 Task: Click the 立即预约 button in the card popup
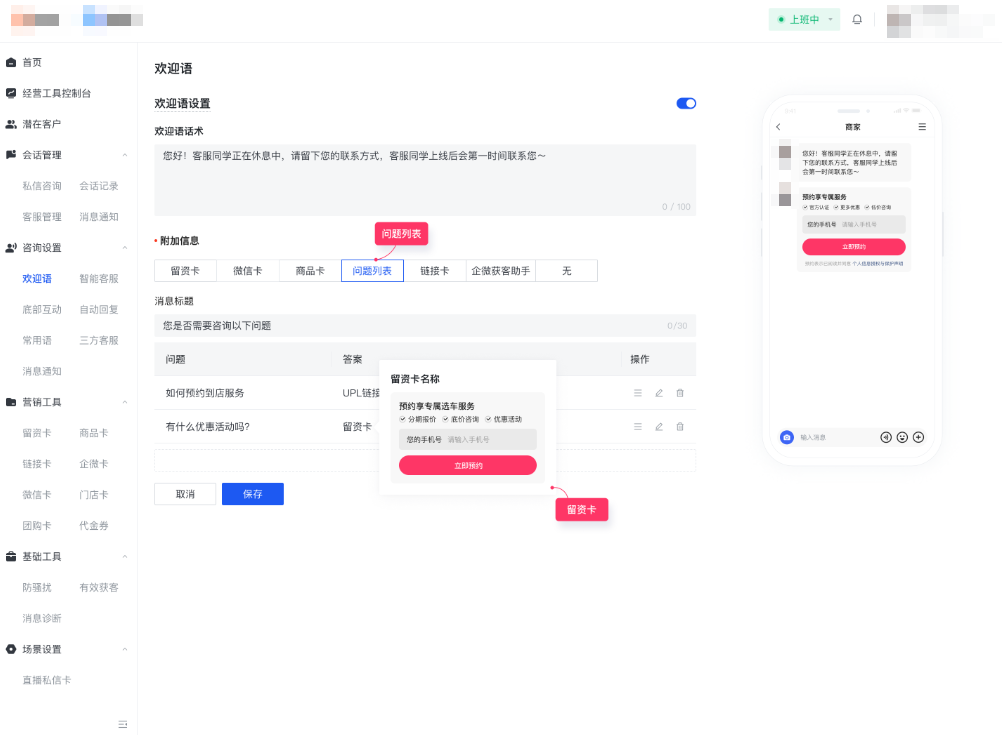(467, 465)
